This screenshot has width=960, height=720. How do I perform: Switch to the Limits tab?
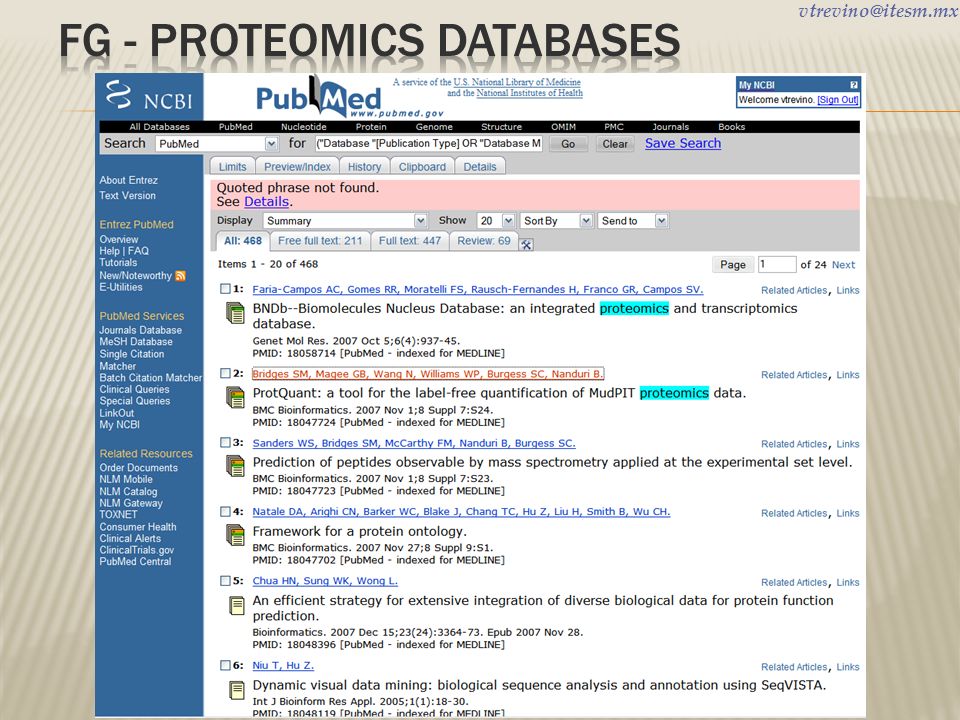233,167
